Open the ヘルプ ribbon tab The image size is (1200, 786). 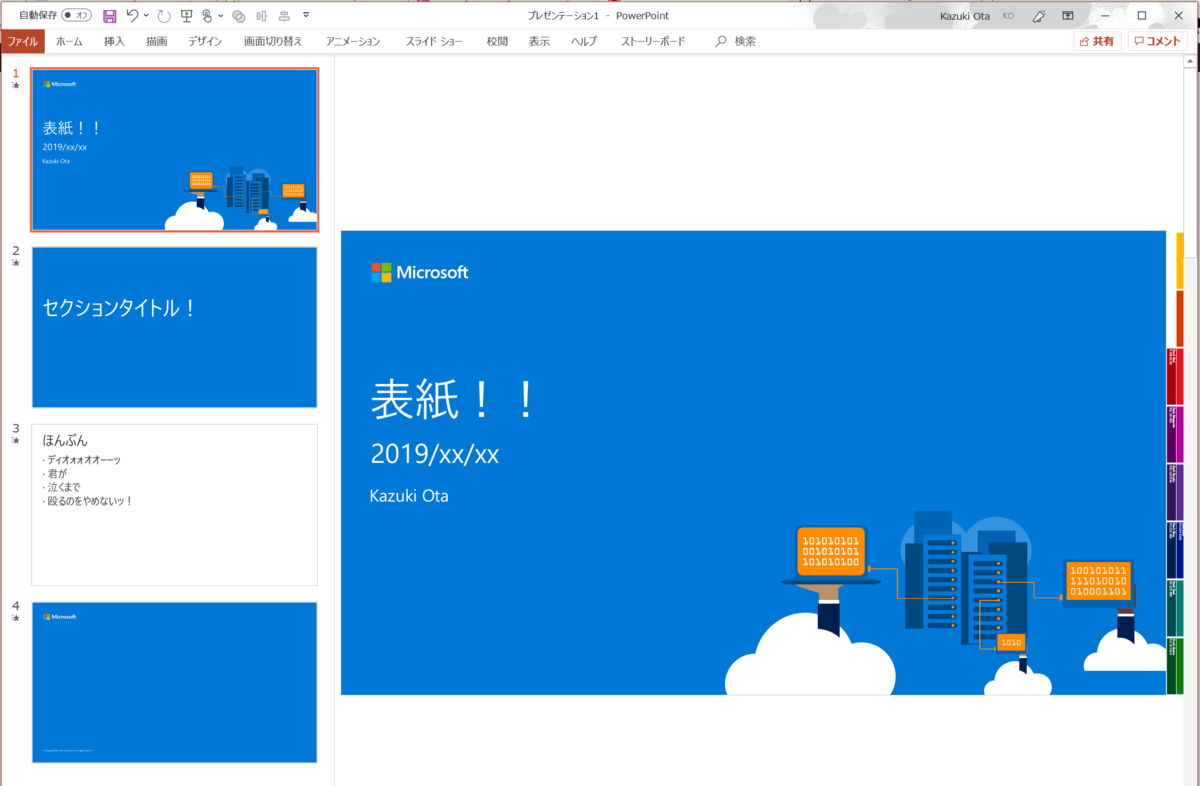coord(584,41)
